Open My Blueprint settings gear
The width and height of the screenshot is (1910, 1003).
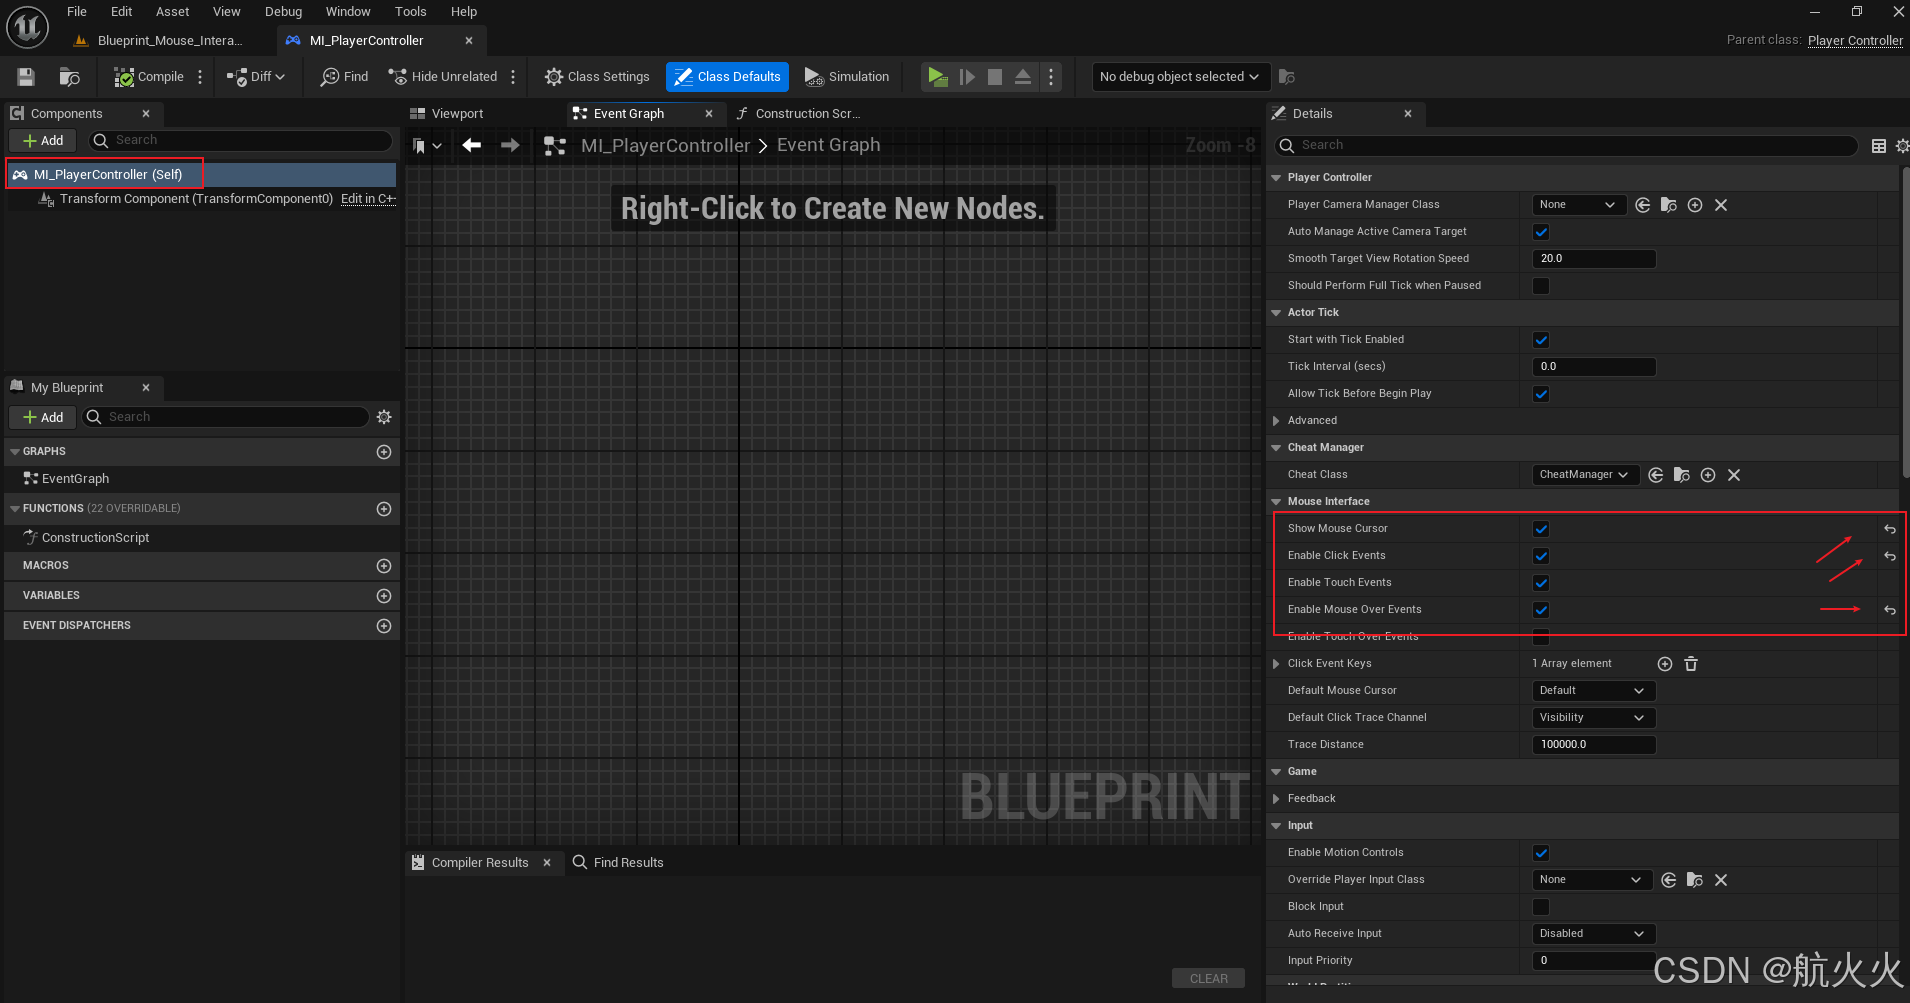point(384,417)
